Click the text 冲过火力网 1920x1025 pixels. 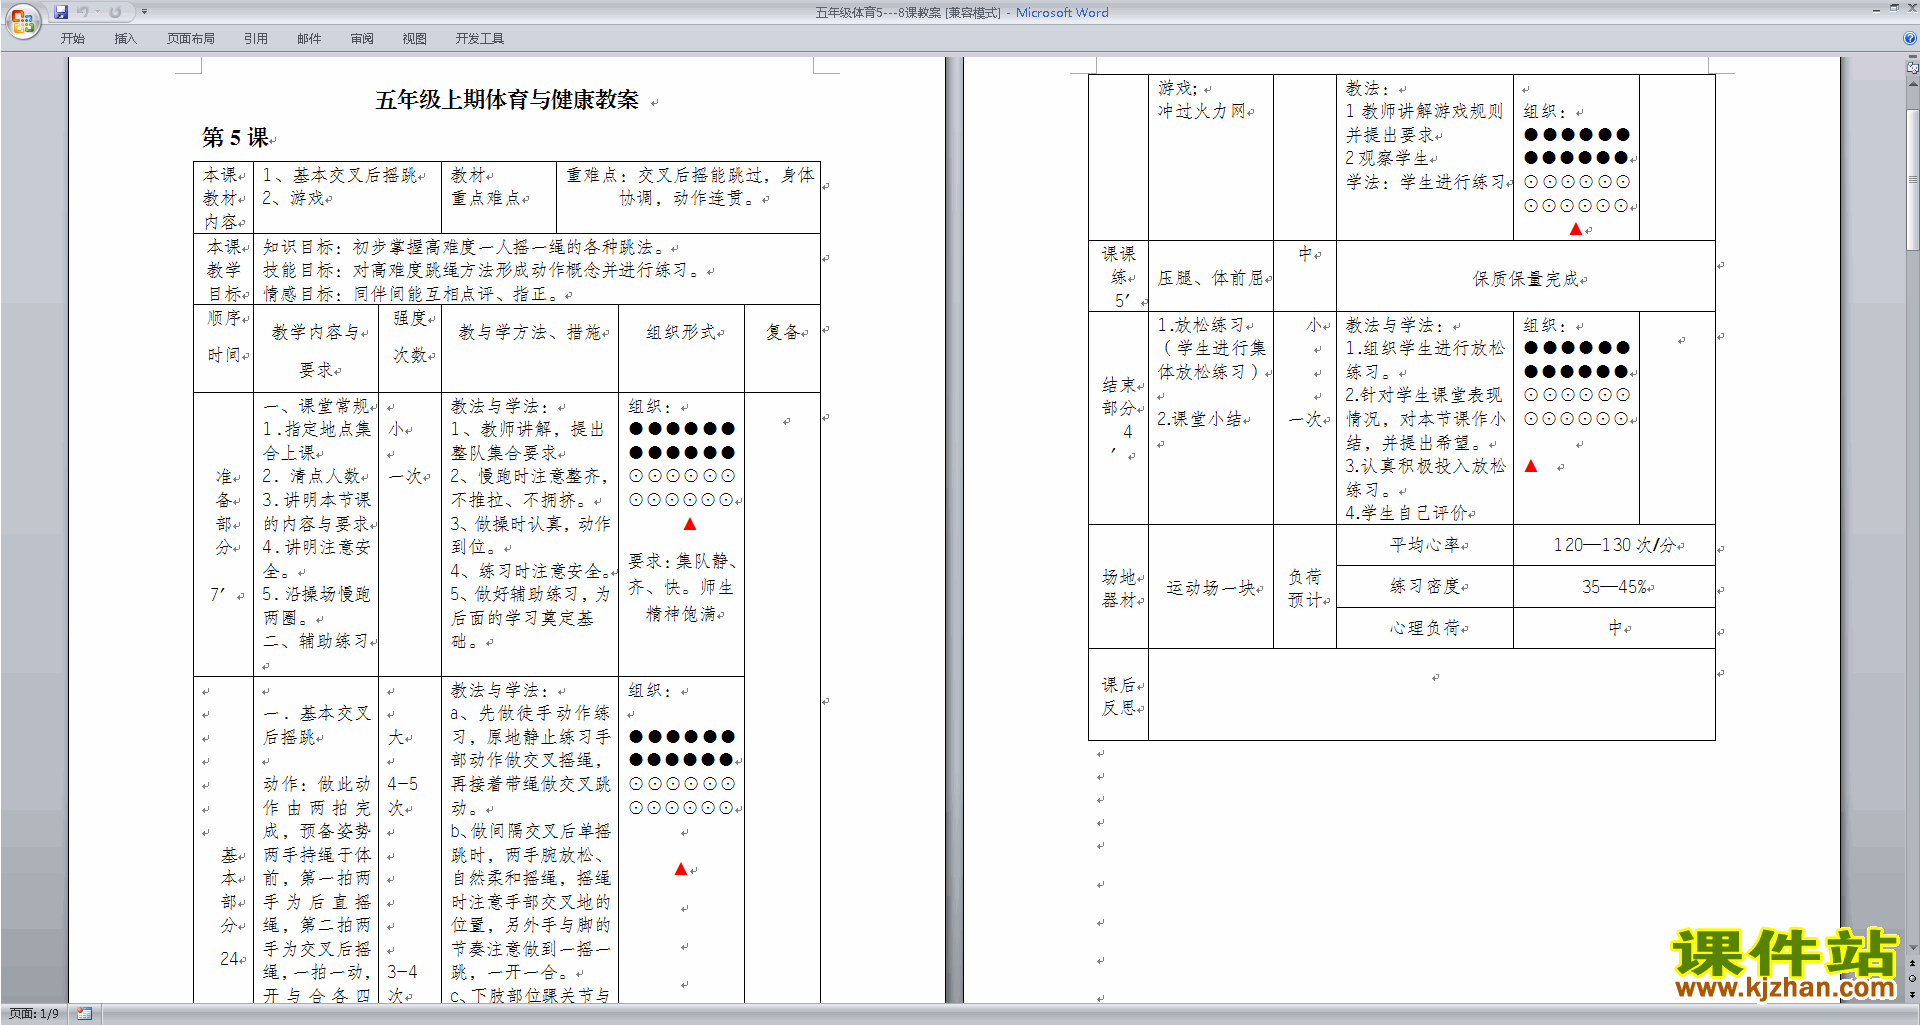pyautogui.click(x=1202, y=111)
